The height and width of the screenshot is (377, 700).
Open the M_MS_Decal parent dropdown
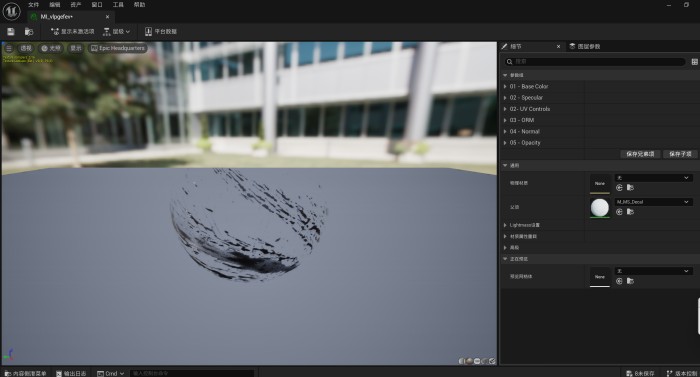click(x=654, y=202)
